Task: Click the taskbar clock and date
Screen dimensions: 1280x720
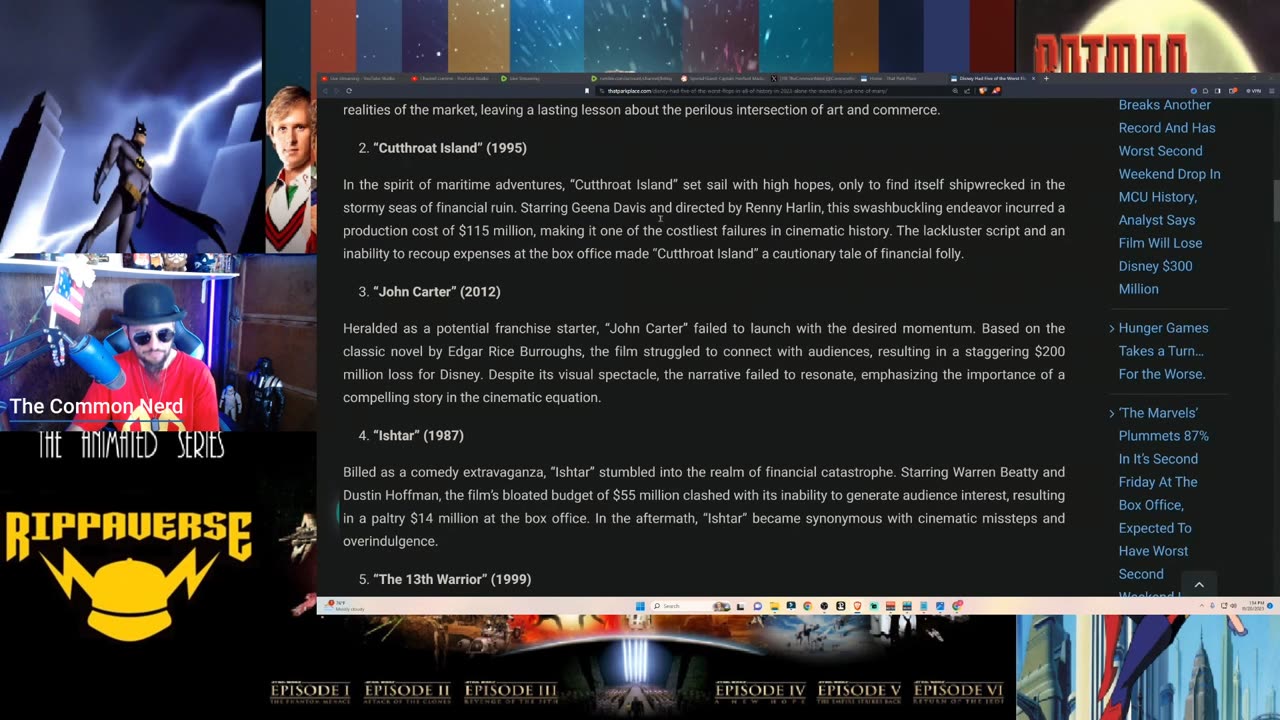Action: (x=1254, y=606)
